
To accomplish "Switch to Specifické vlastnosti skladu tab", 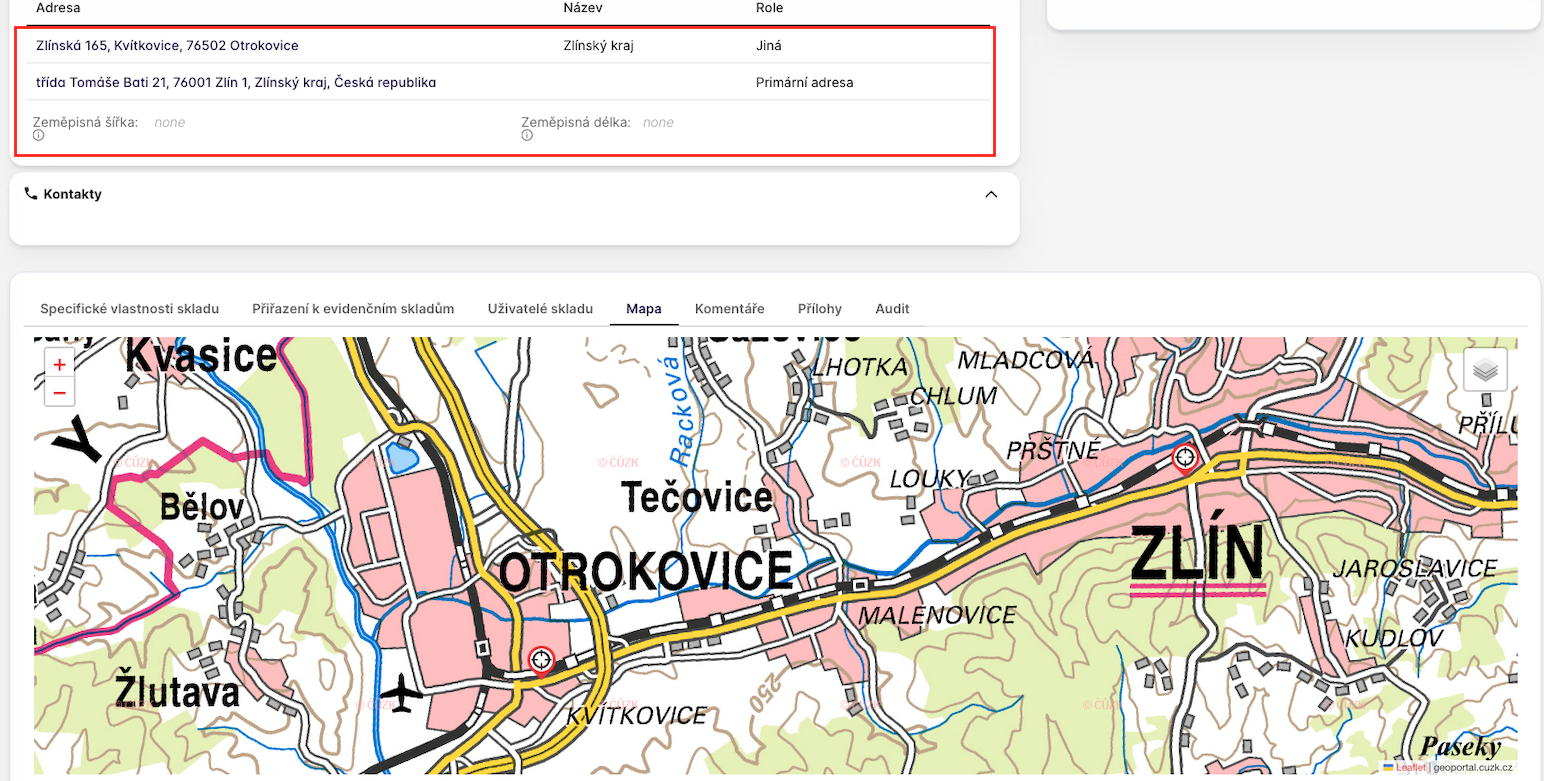I will [x=129, y=309].
